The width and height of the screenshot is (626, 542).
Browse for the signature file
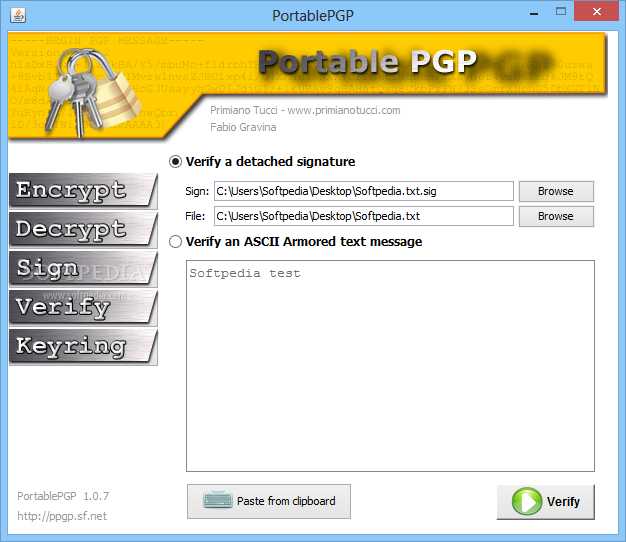pos(556,191)
